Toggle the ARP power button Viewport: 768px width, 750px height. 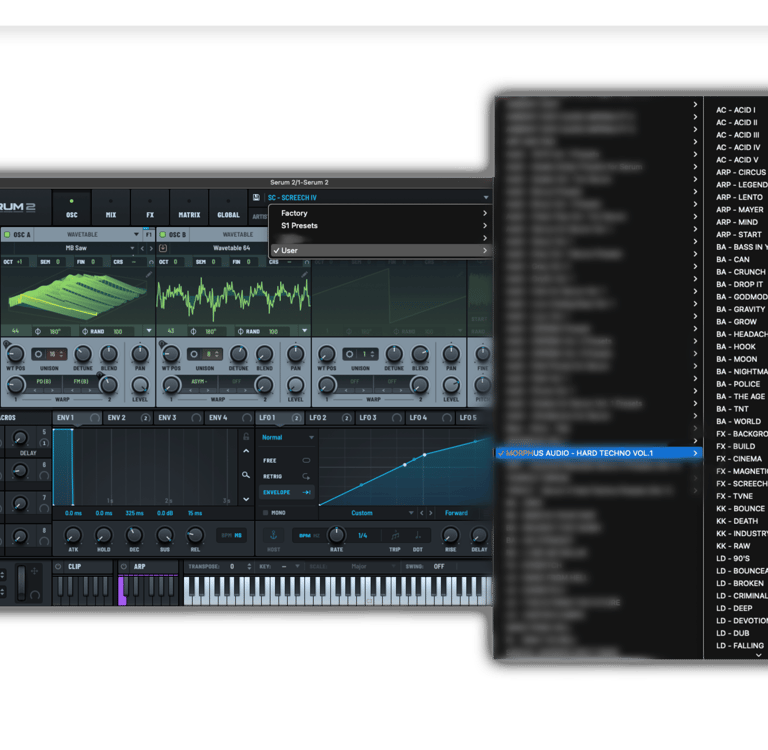click(123, 566)
